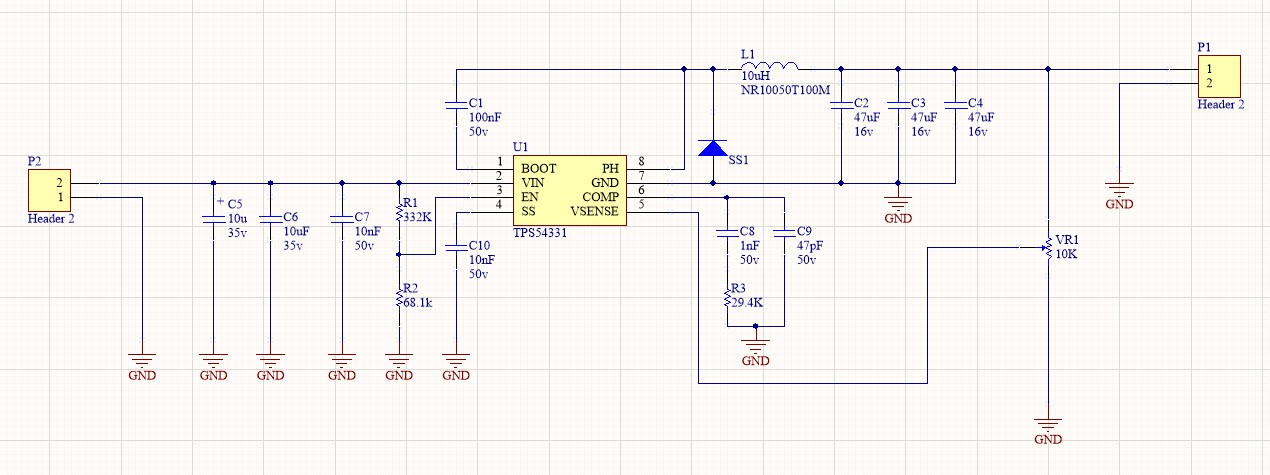Select capacitor C9 47pF symbol
This screenshot has width=1270, height=475.
[x=784, y=236]
